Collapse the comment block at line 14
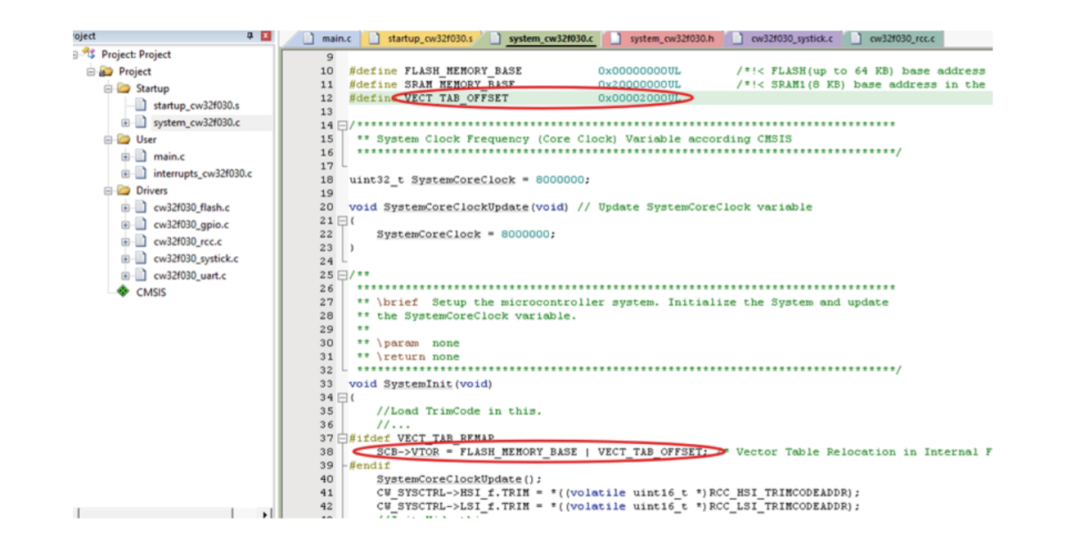 342,125
